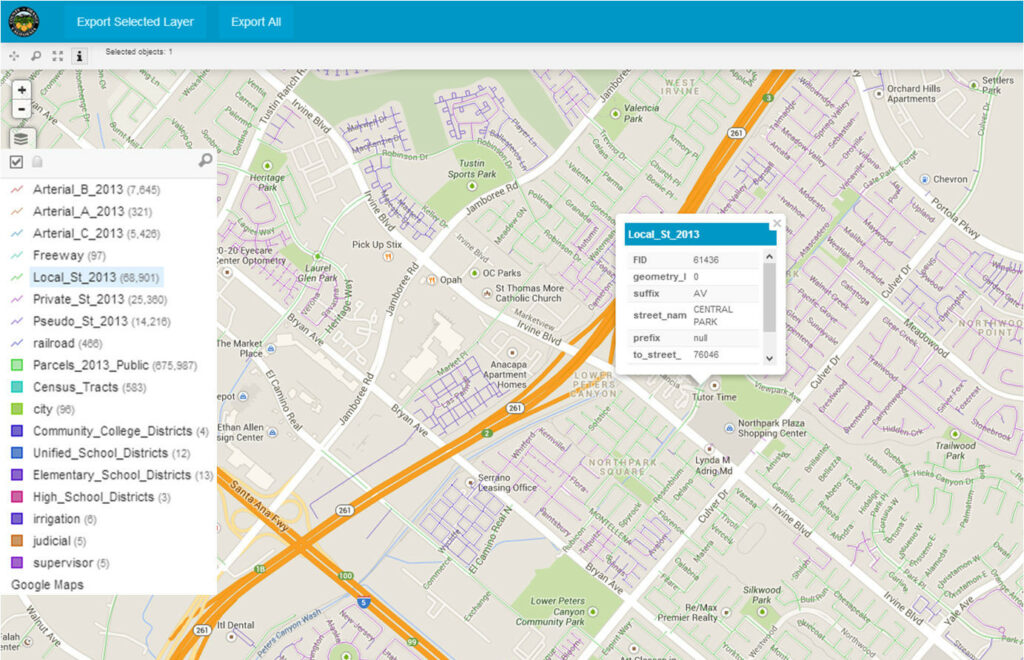Screen dimensions: 1024x660
Task: Select the Census_Tracts layer
Action: click(x=75, y=387)
